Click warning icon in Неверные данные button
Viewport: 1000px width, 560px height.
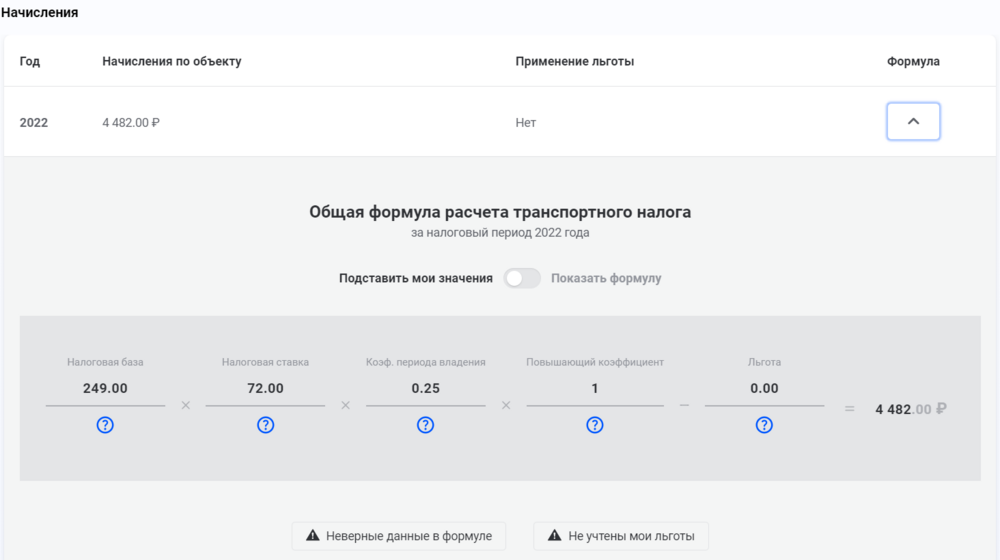[312, 536]
